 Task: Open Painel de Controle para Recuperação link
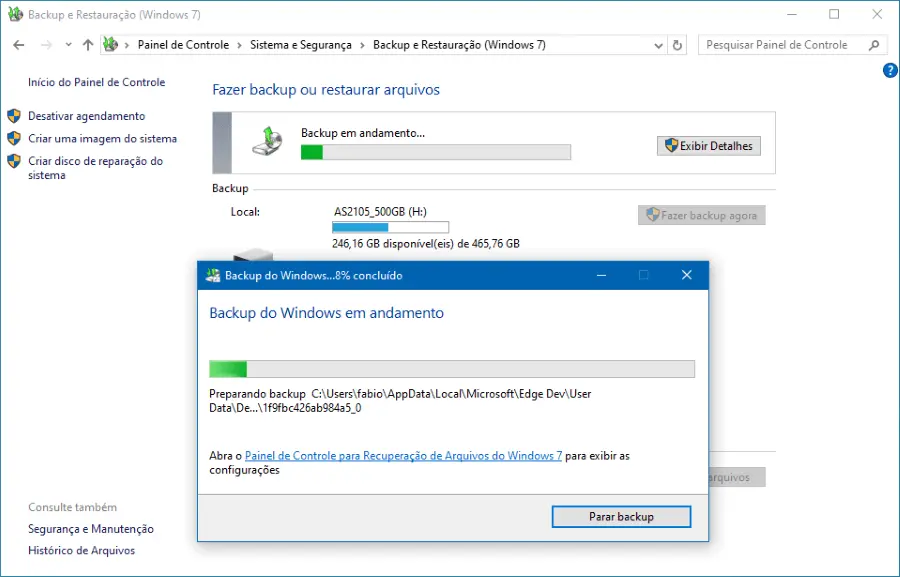404,456
